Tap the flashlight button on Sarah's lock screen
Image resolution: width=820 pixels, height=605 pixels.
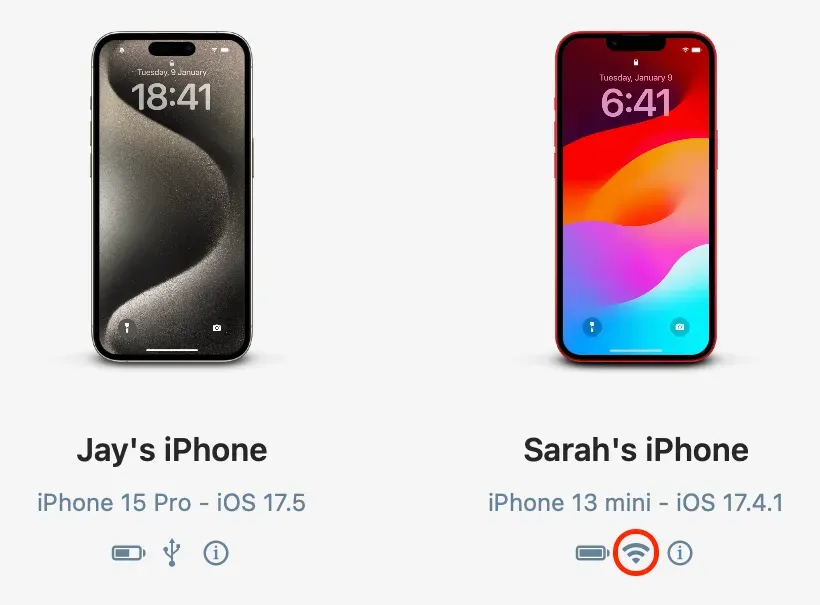(x=592, y=327)
